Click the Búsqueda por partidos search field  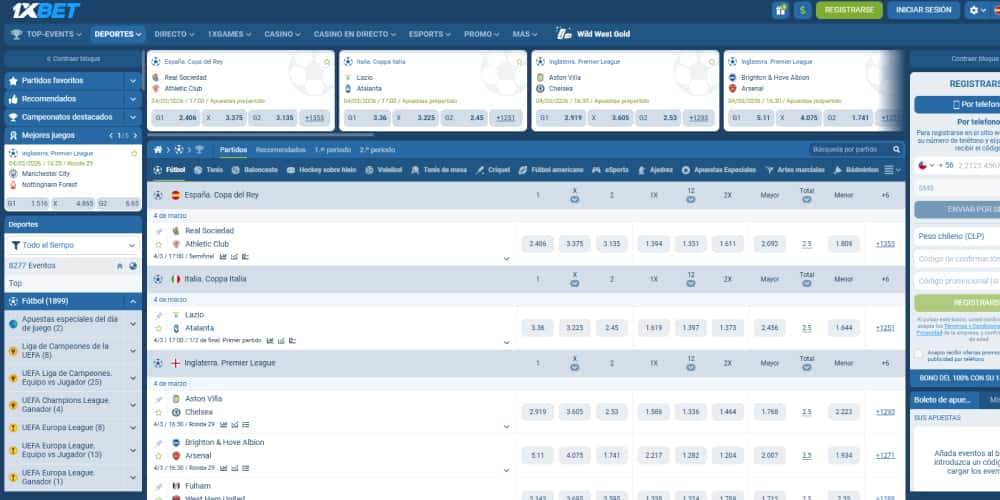click(x=851, y=150)
